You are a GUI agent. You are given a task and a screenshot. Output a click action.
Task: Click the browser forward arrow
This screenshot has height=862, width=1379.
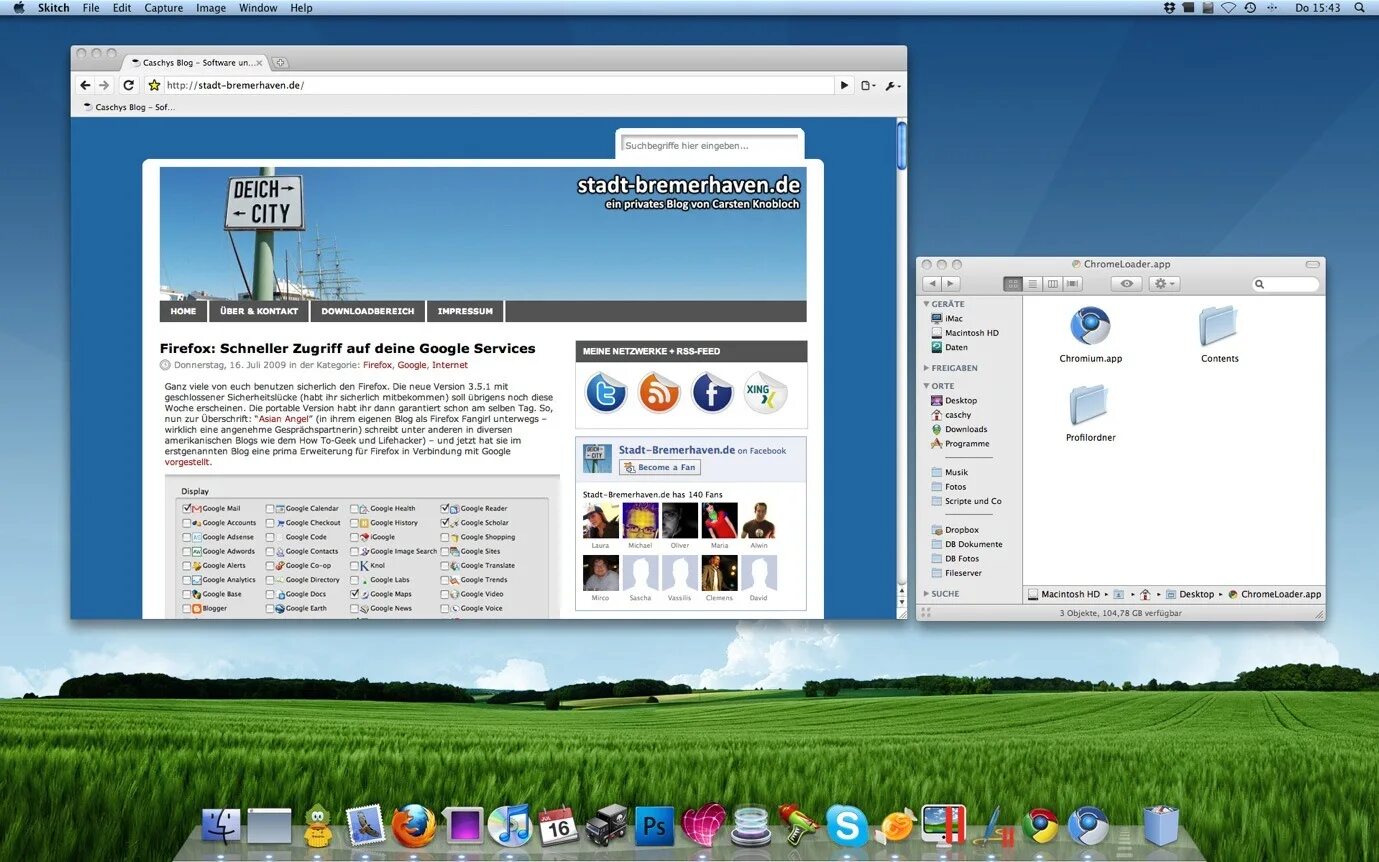pos(104,86)
